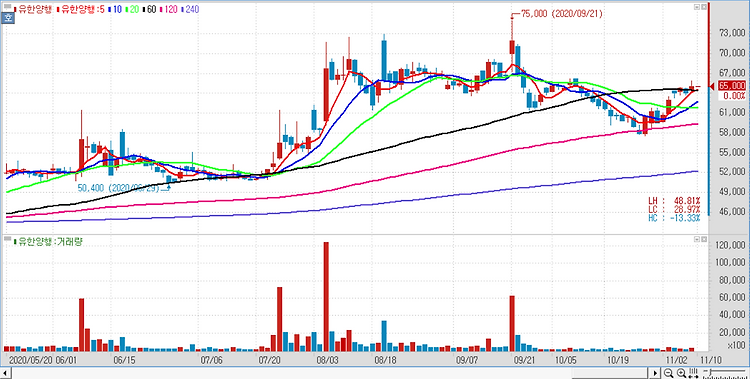Click the 120,000 volume axis label
This screenshot has width=750, height=379.
click(x=730, y=245)
